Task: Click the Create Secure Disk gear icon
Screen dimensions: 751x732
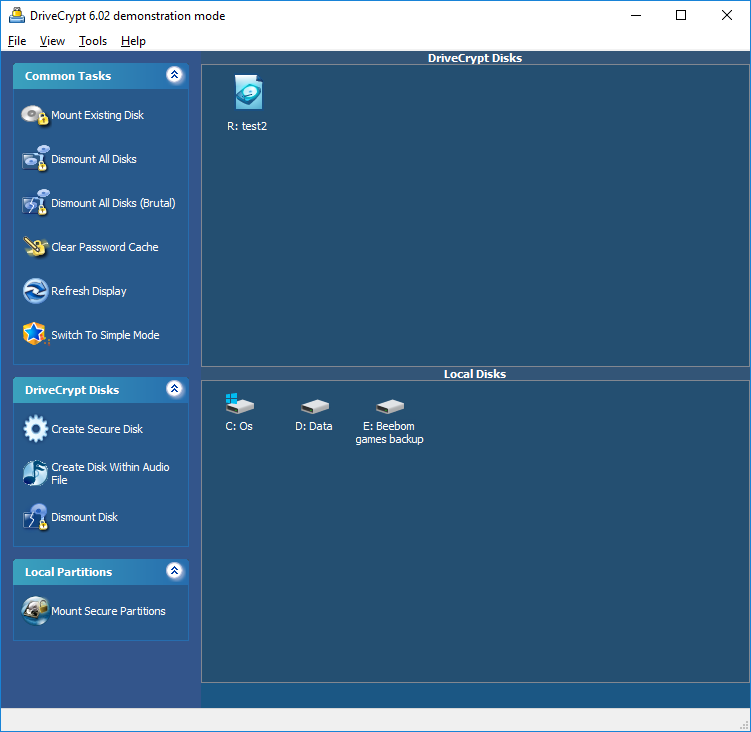Action: click(35, 429)
